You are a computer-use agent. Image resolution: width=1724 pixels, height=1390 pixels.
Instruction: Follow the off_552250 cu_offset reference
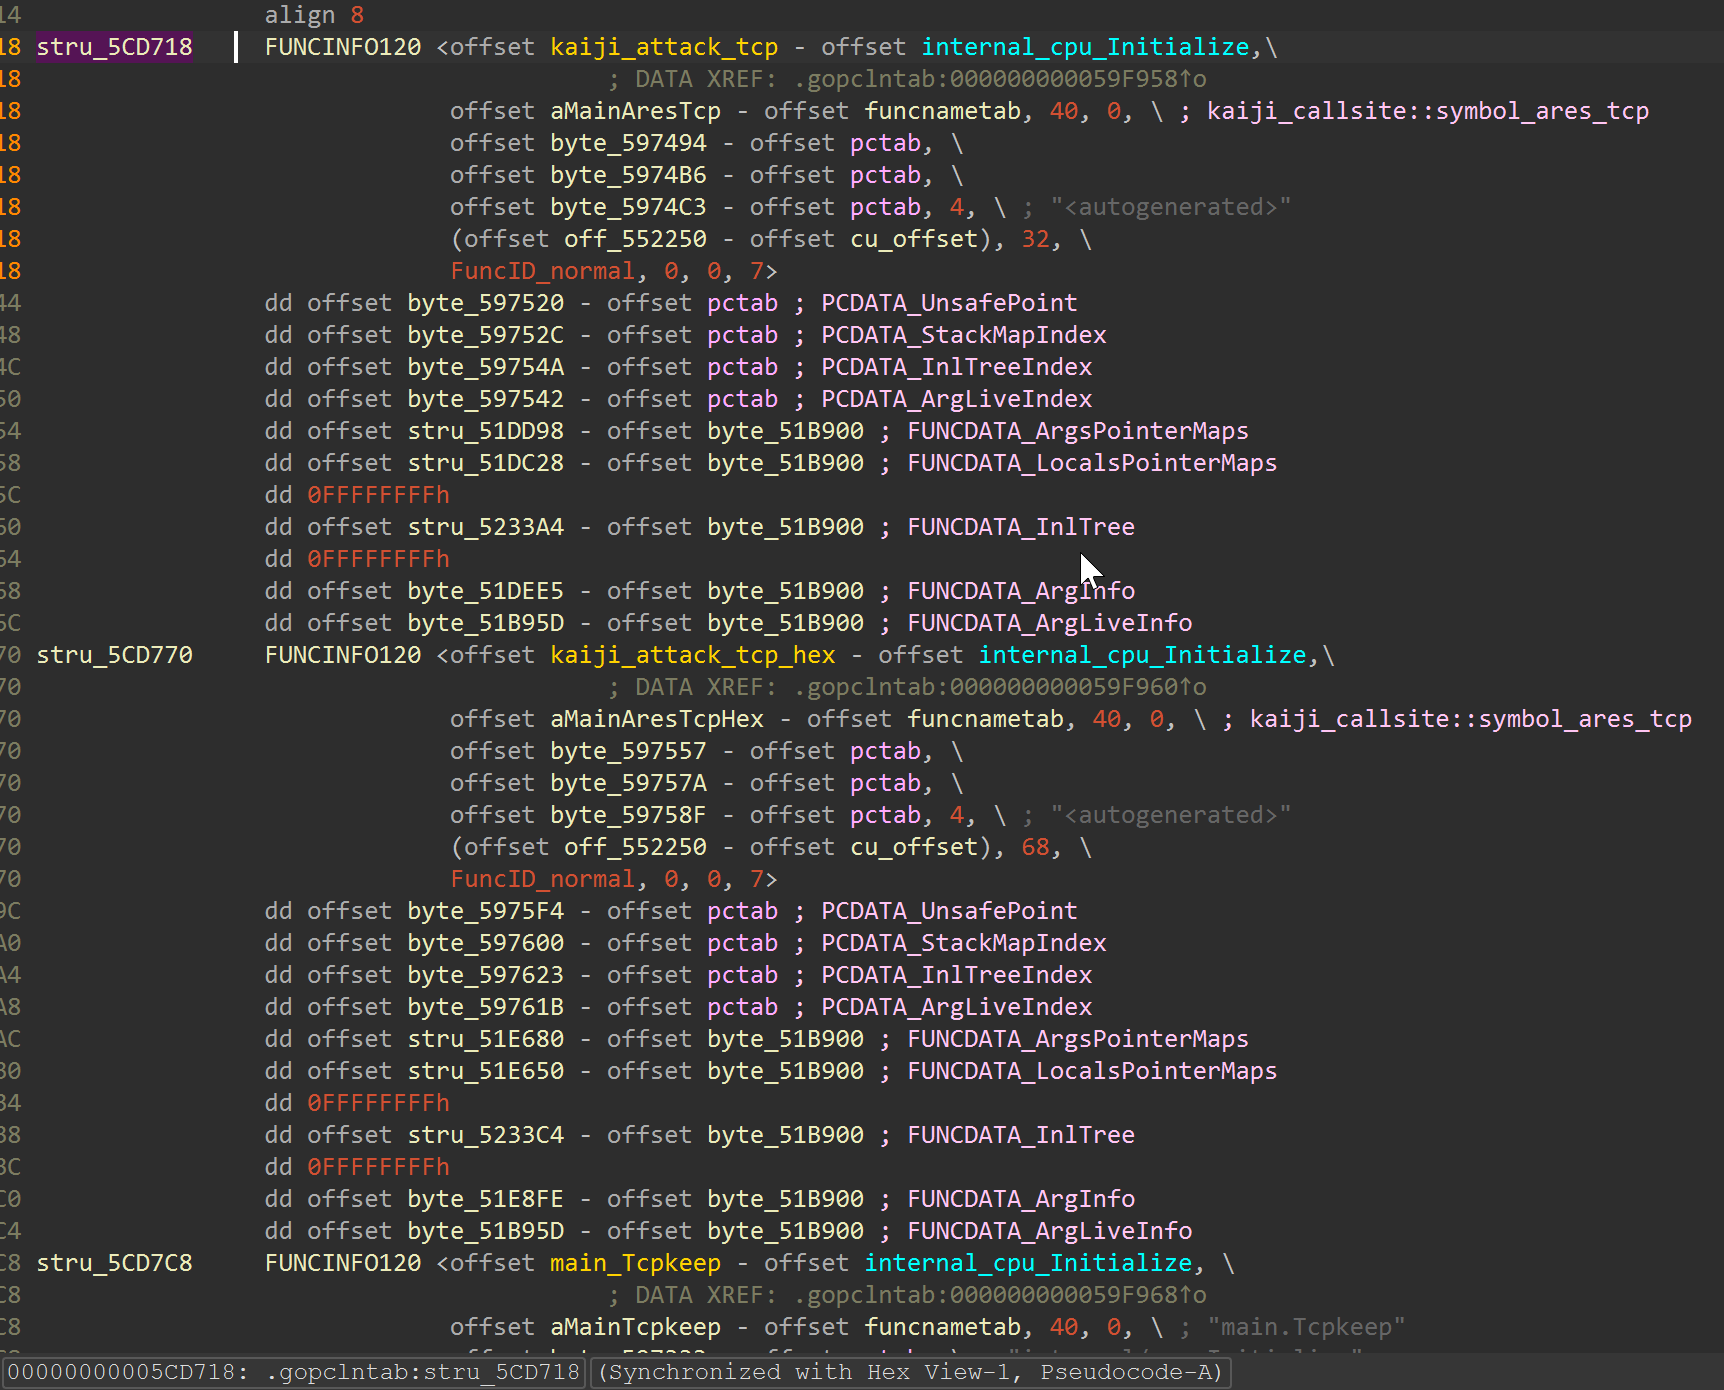634,238
